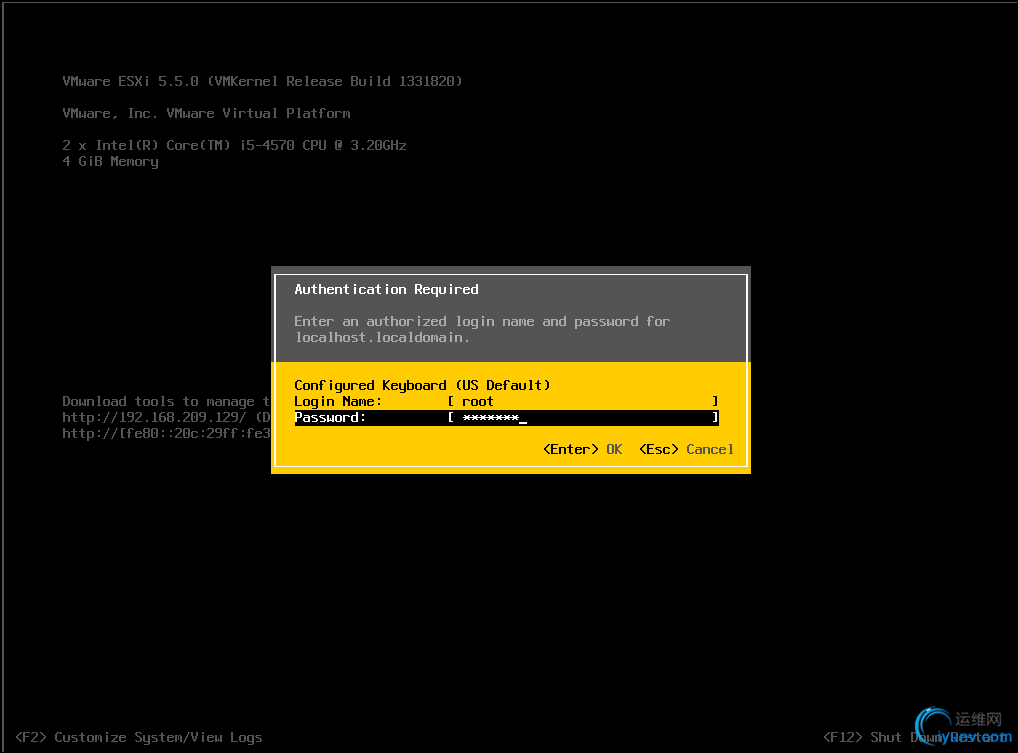Confirm login with Enter OK
Viewport: 1018px width, 753px height.
582,449
